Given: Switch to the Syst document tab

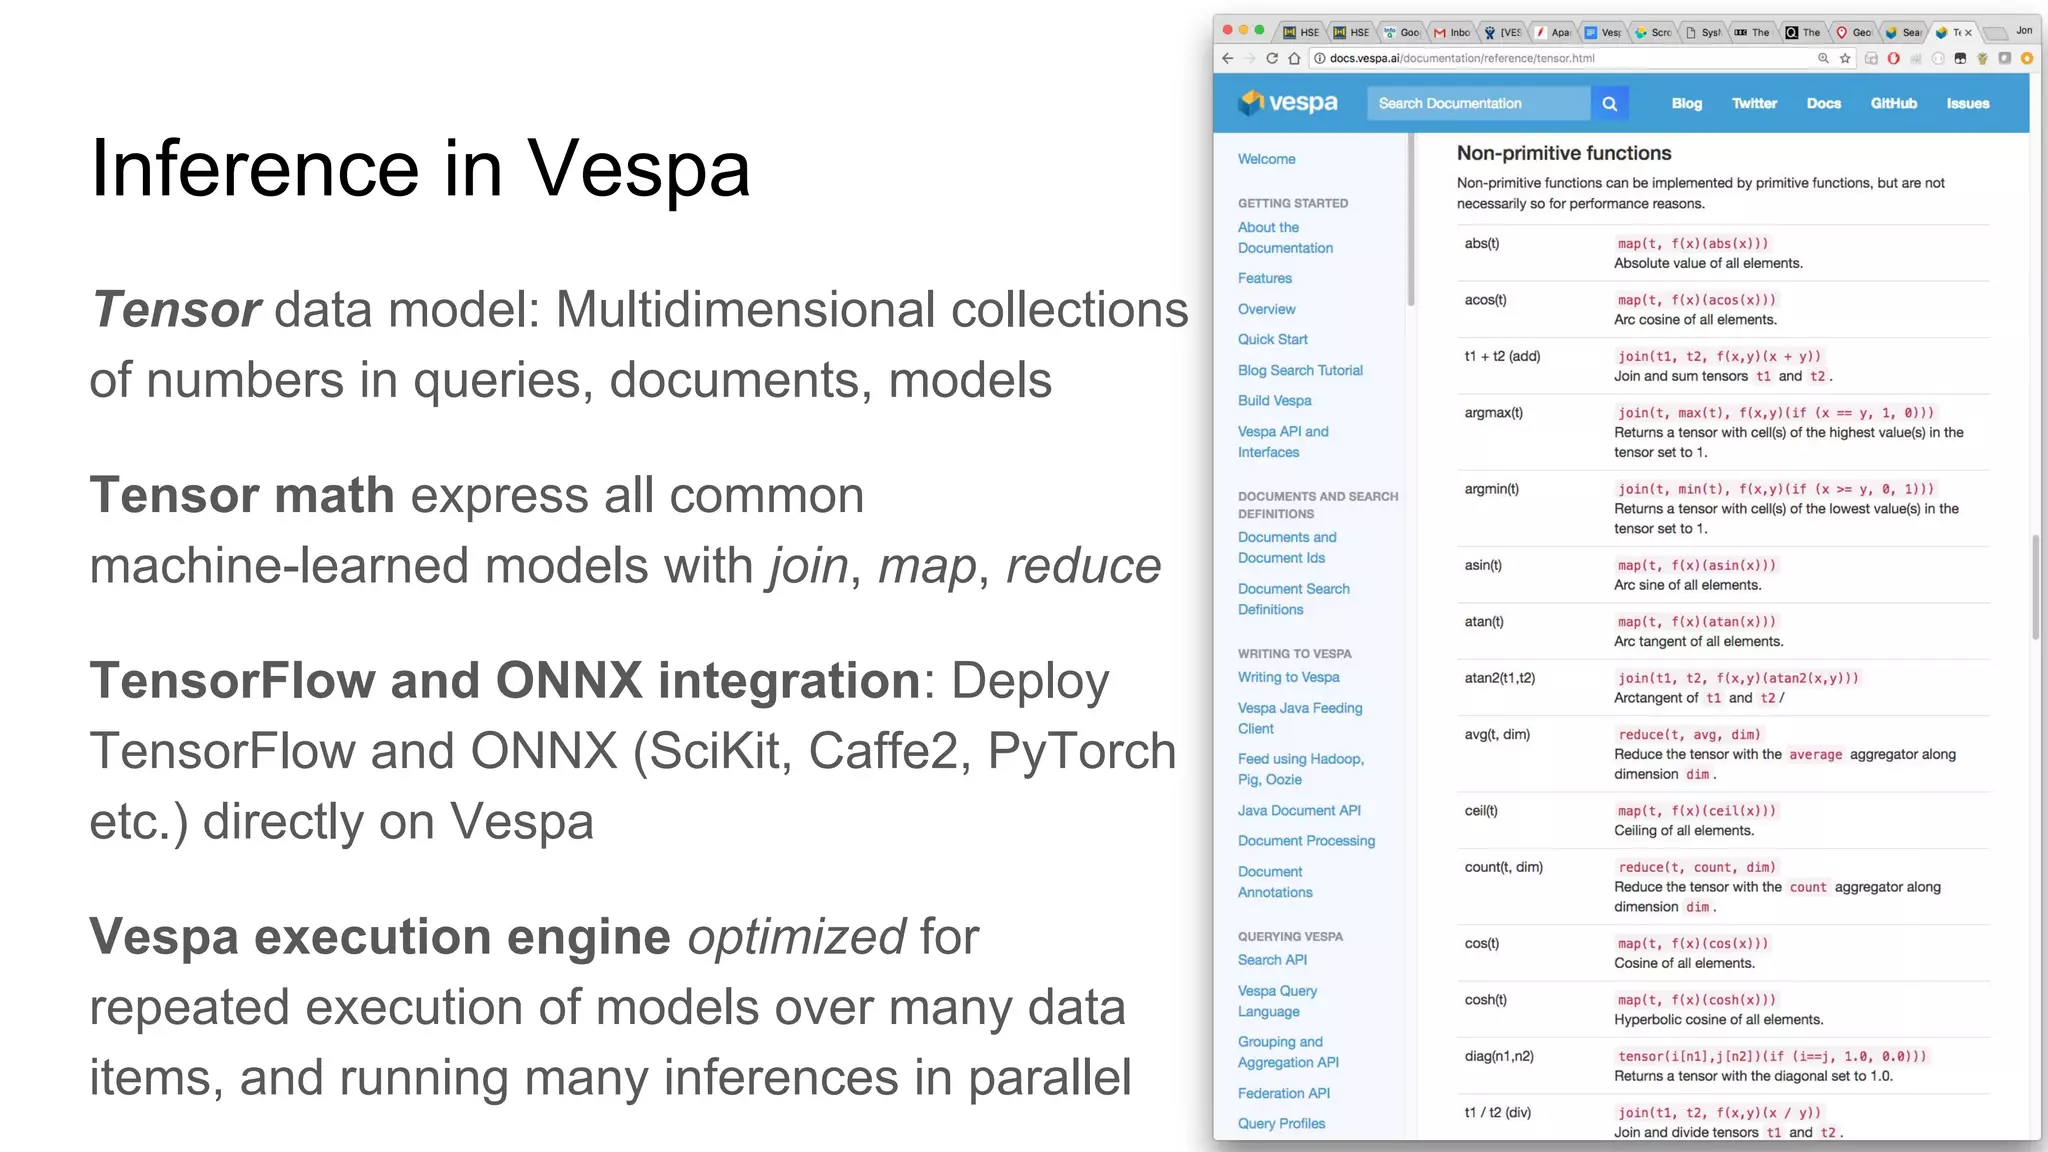Looking at the screenshot, I should 1704,32.
